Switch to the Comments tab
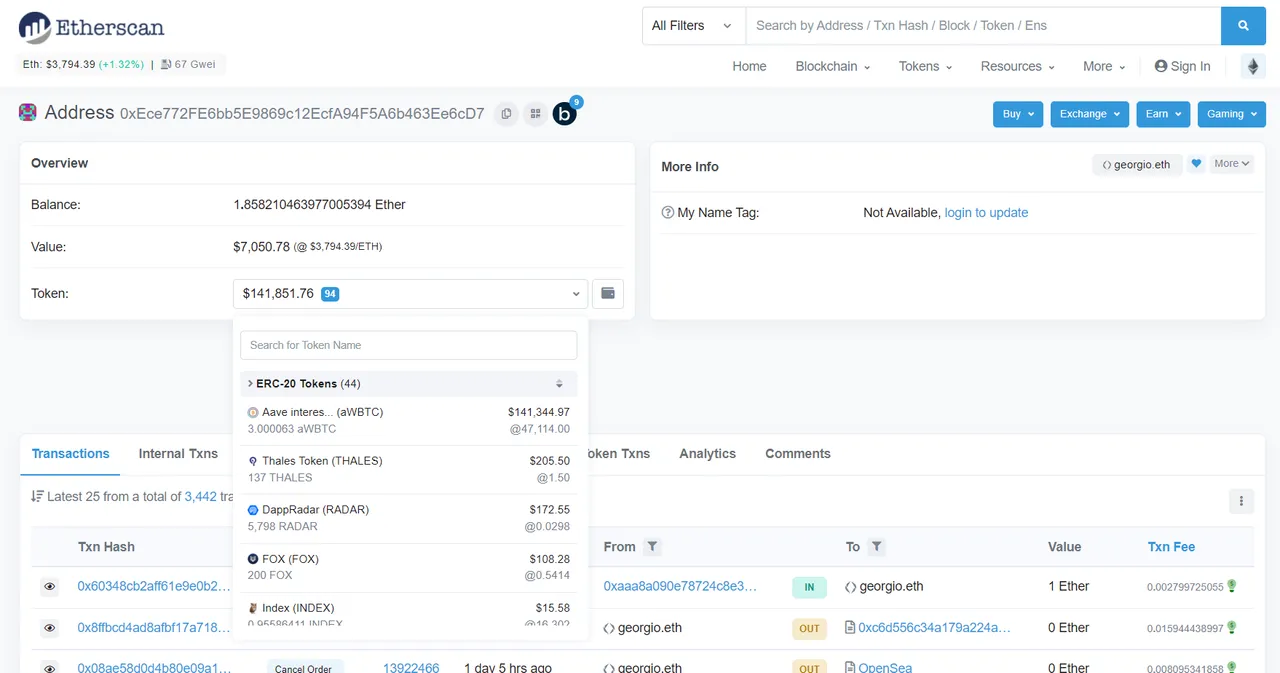The height and width of the screenshot is (673, 1280). 798,453
